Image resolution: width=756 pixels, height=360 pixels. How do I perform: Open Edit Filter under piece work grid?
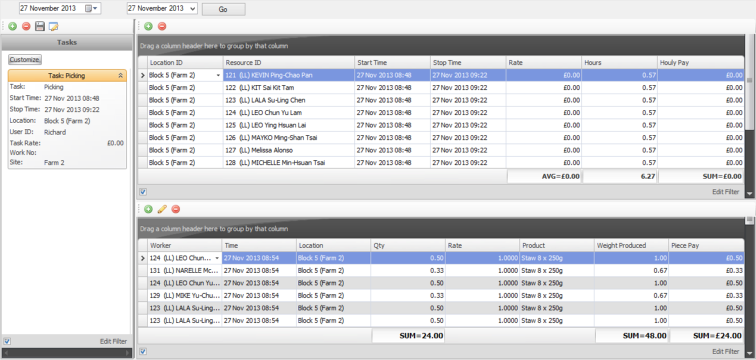726,351
